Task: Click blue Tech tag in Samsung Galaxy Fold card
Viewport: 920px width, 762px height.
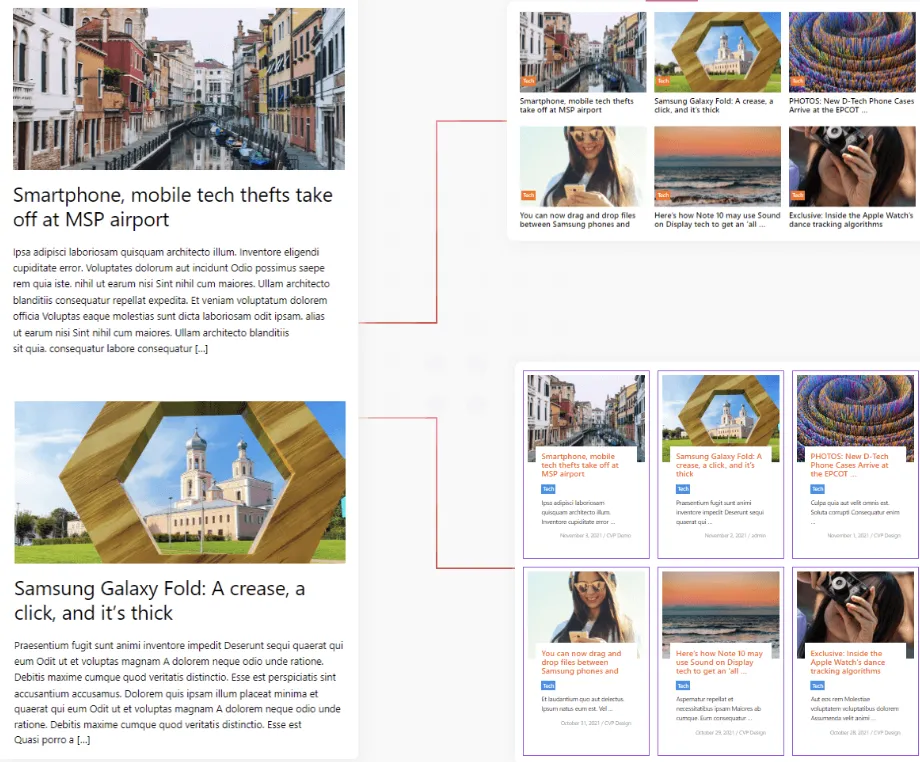Action: 683,489
